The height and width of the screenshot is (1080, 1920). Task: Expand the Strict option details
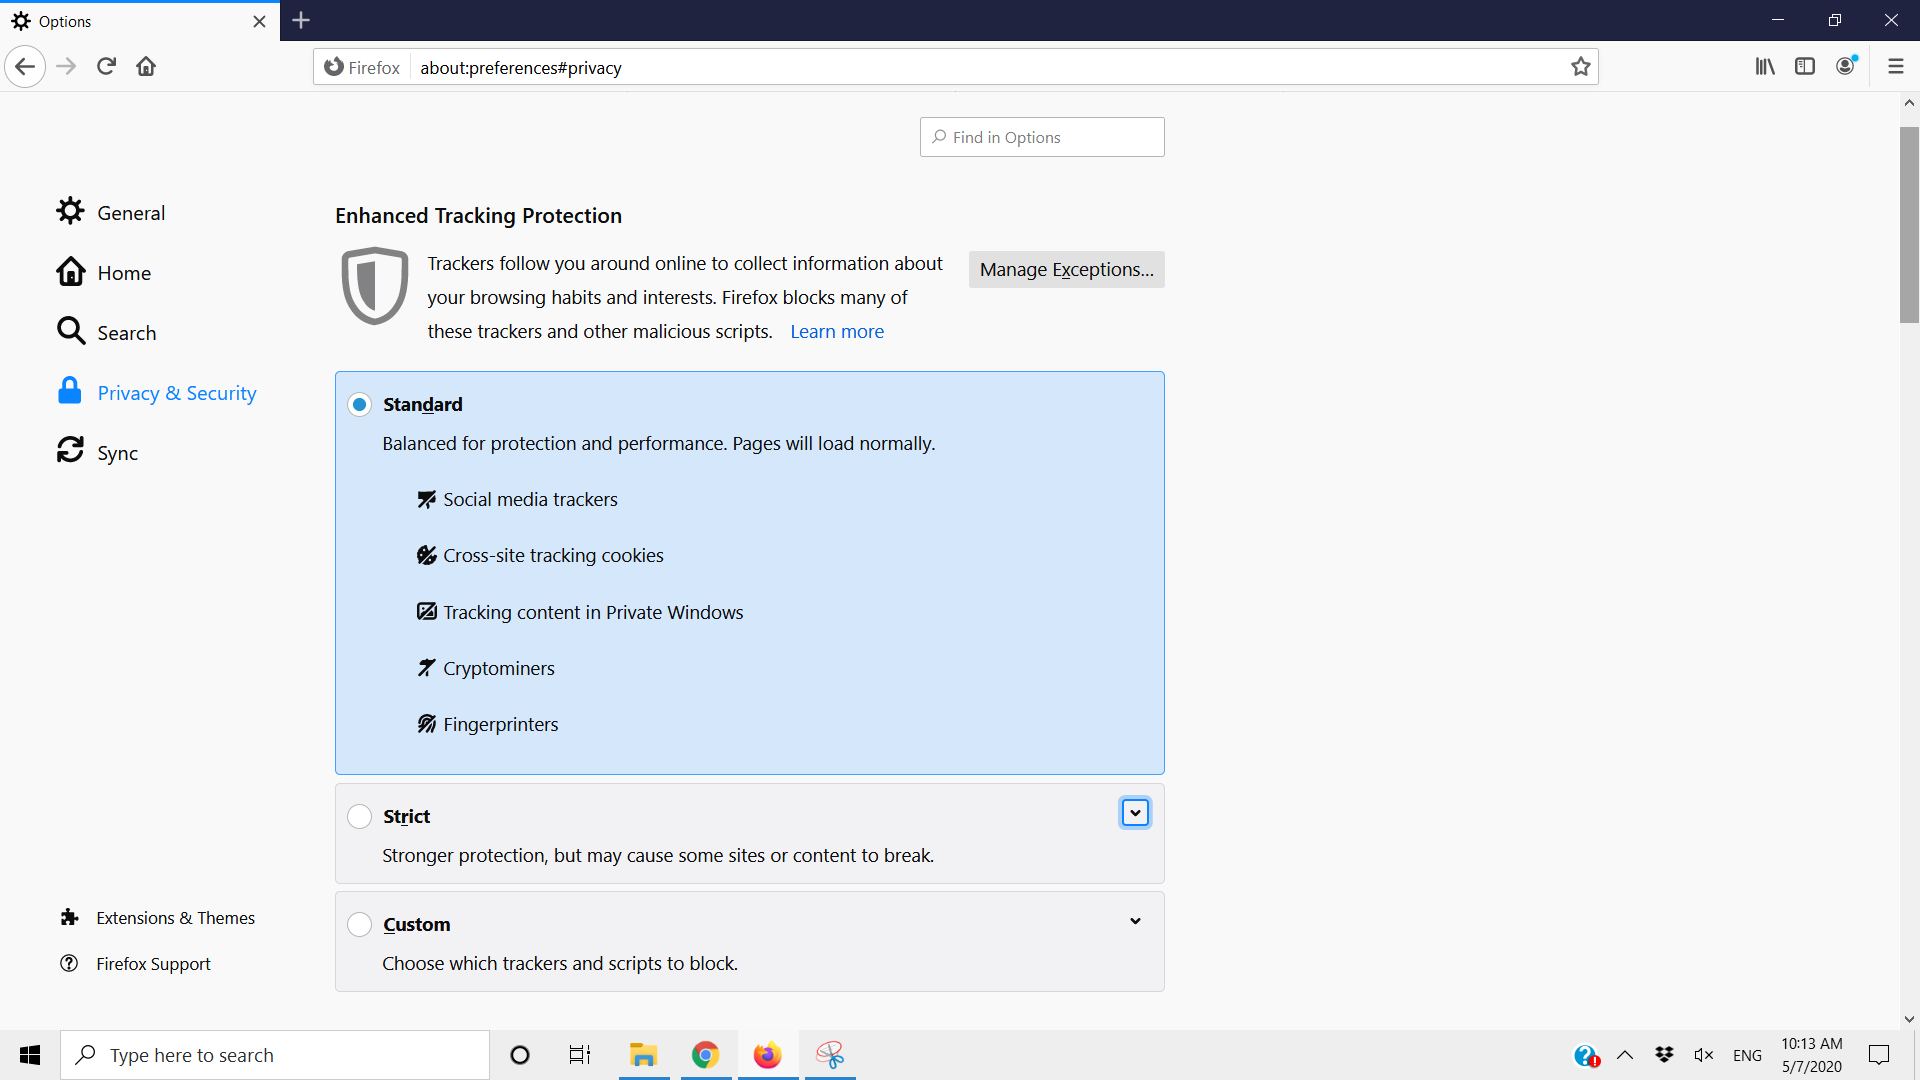pyautogui.click(x=1135, y=813)
